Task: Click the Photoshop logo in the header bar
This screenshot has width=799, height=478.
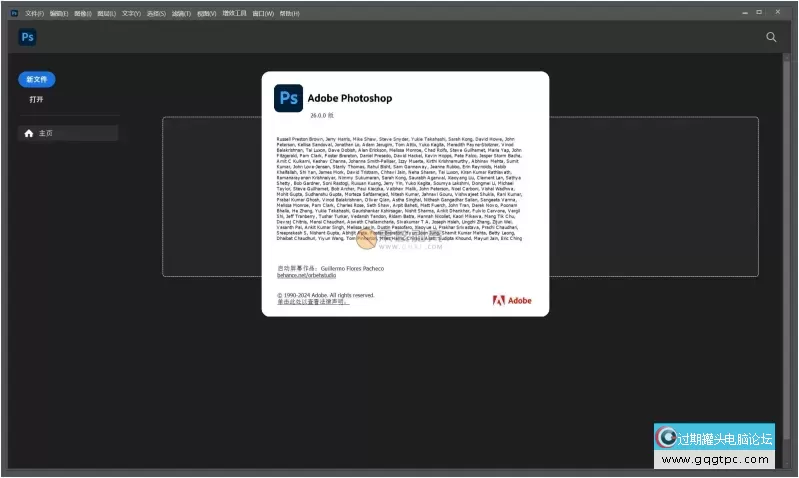Action: [x=27, y=37]
